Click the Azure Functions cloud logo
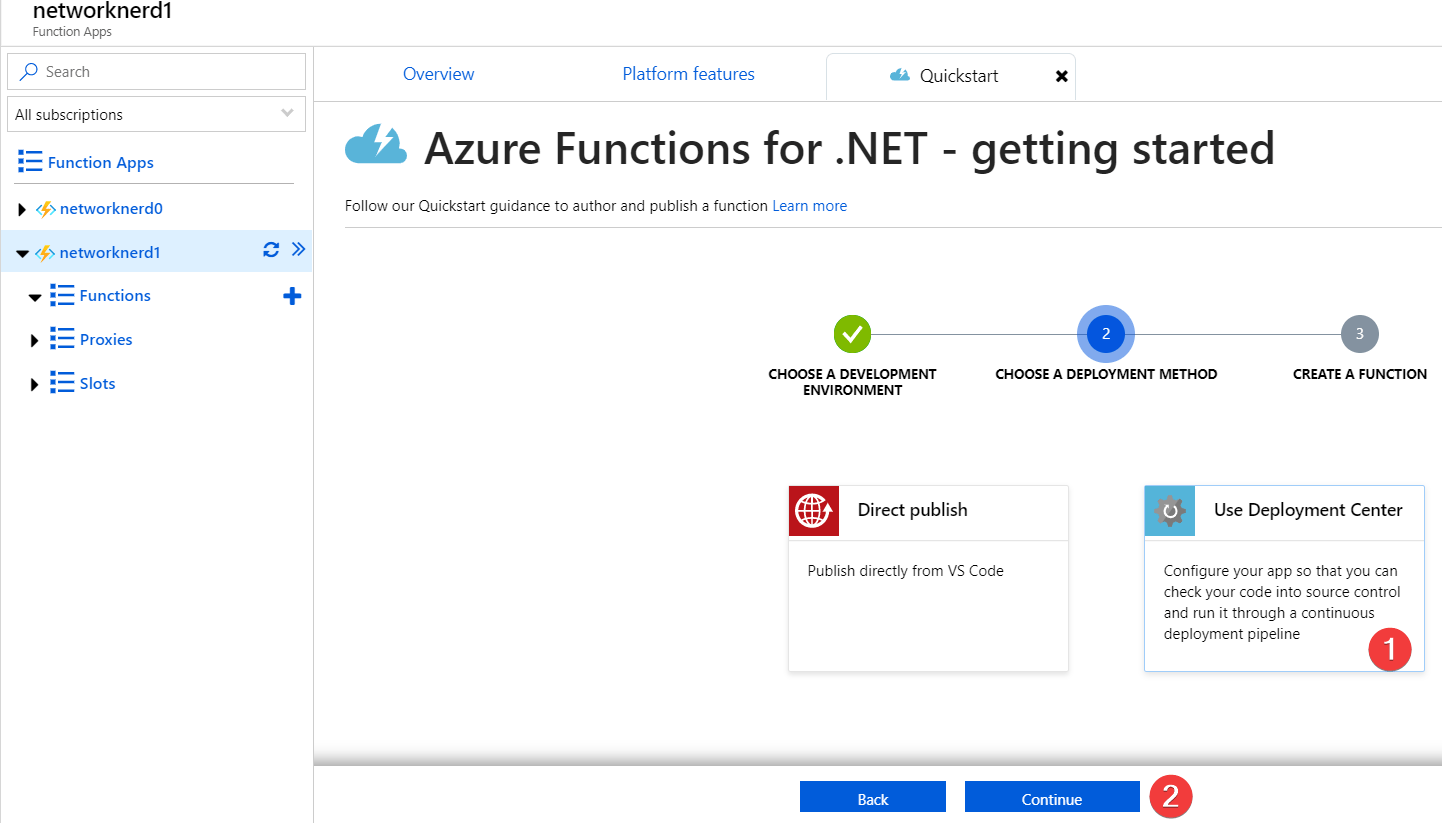Viewport: 1442px width, 823px height. [377, 145]
